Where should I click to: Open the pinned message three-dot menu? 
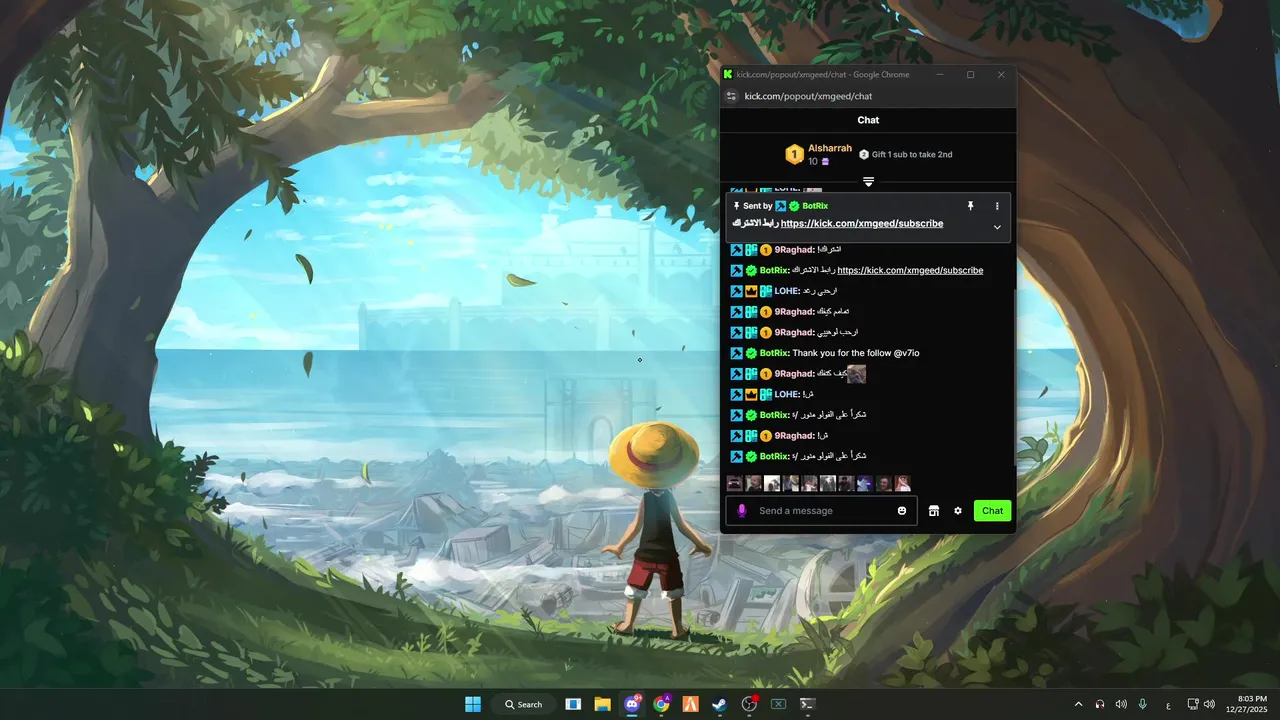pos(997,205)
